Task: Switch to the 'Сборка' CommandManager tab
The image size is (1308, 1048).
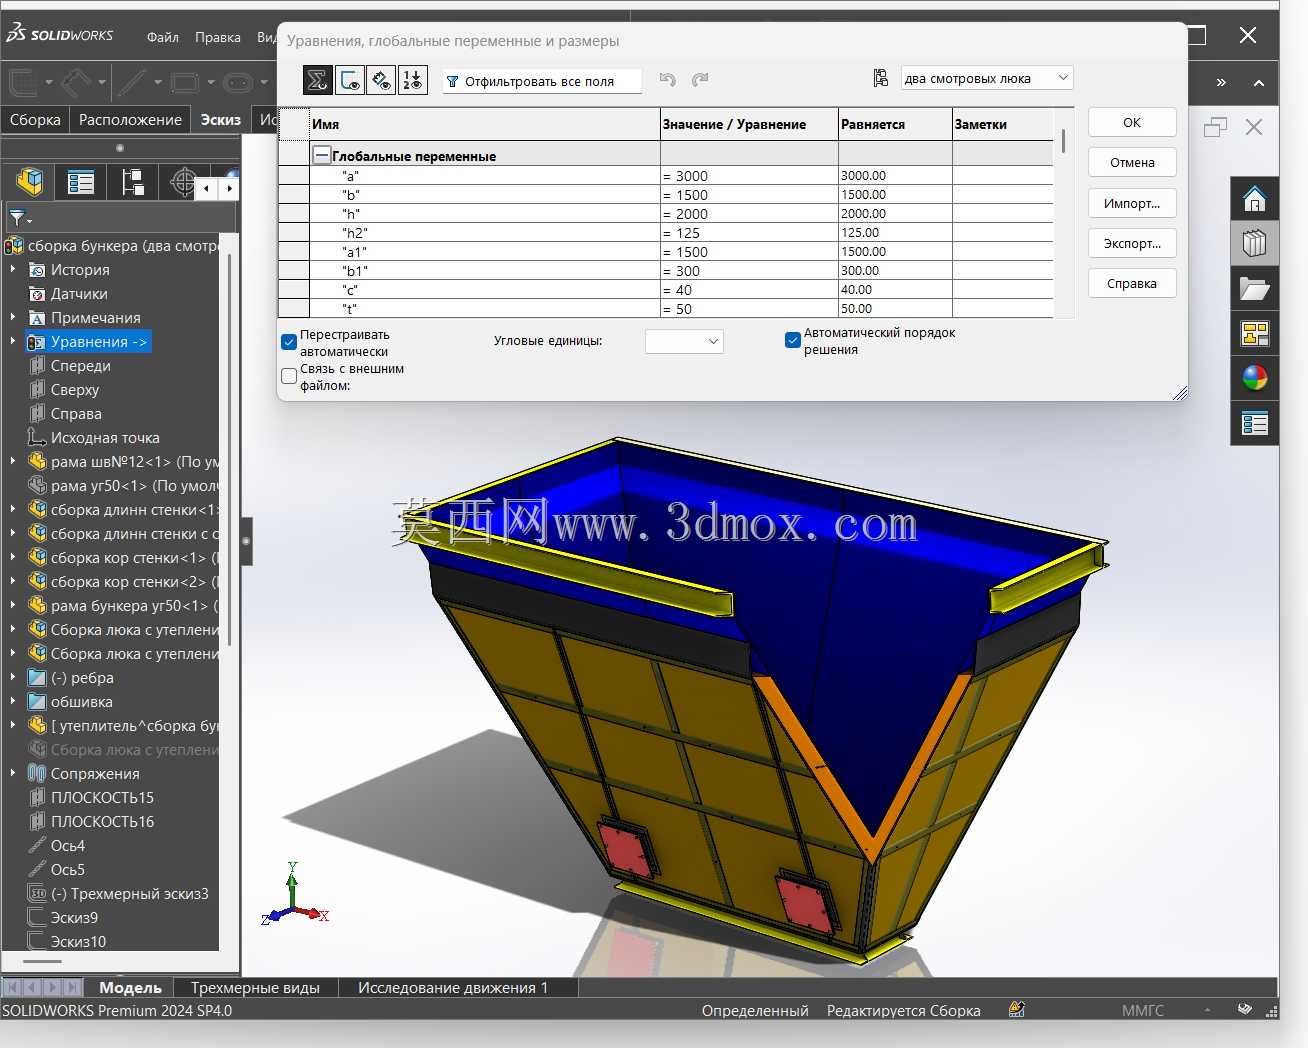Action: click(35, 119)
